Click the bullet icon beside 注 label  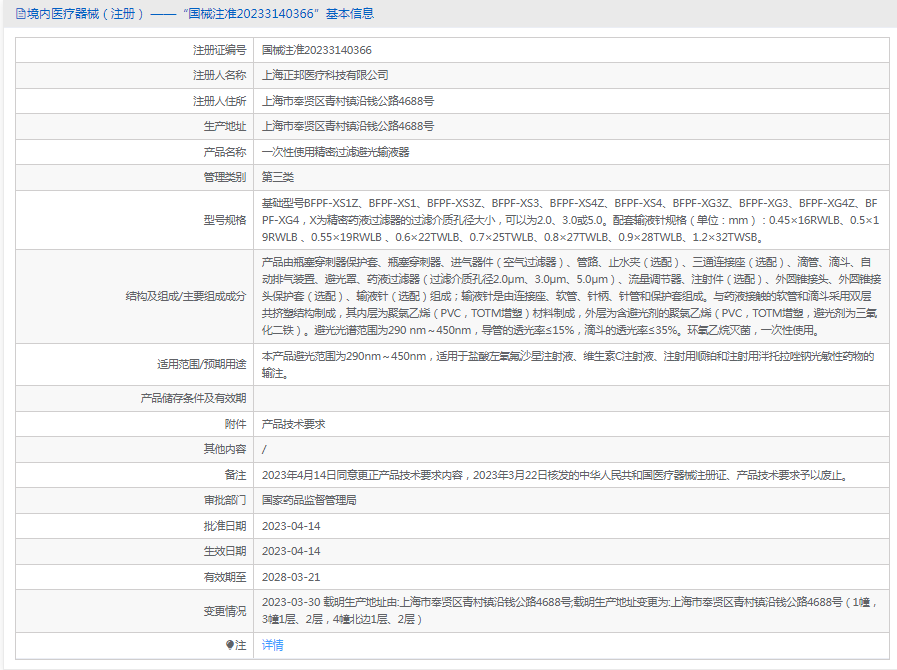click(230, 645)
